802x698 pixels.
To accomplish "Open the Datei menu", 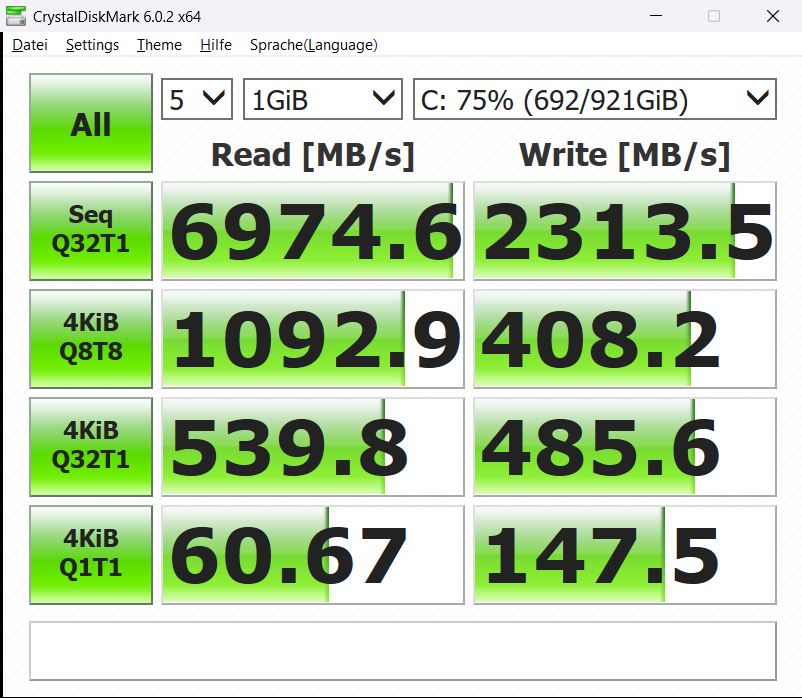I will pos(30,45).
